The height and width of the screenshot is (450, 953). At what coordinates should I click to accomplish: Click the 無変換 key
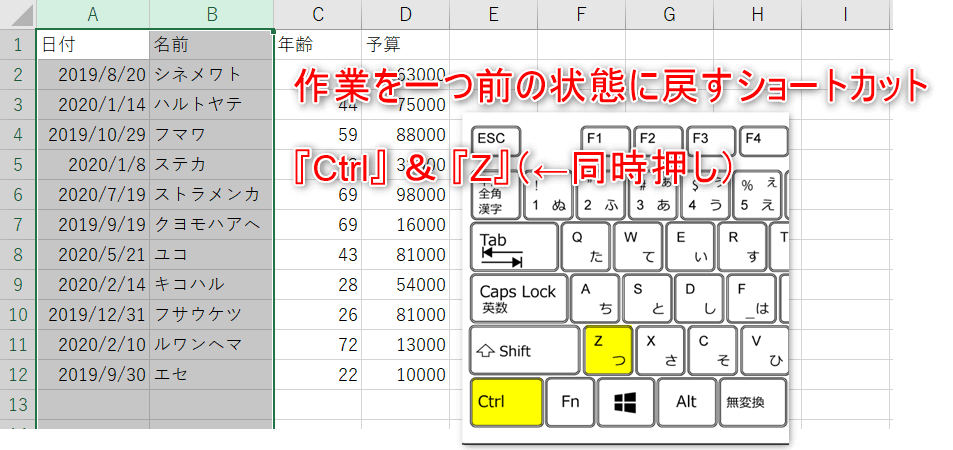pyautogui.click(x=751, y=402)
